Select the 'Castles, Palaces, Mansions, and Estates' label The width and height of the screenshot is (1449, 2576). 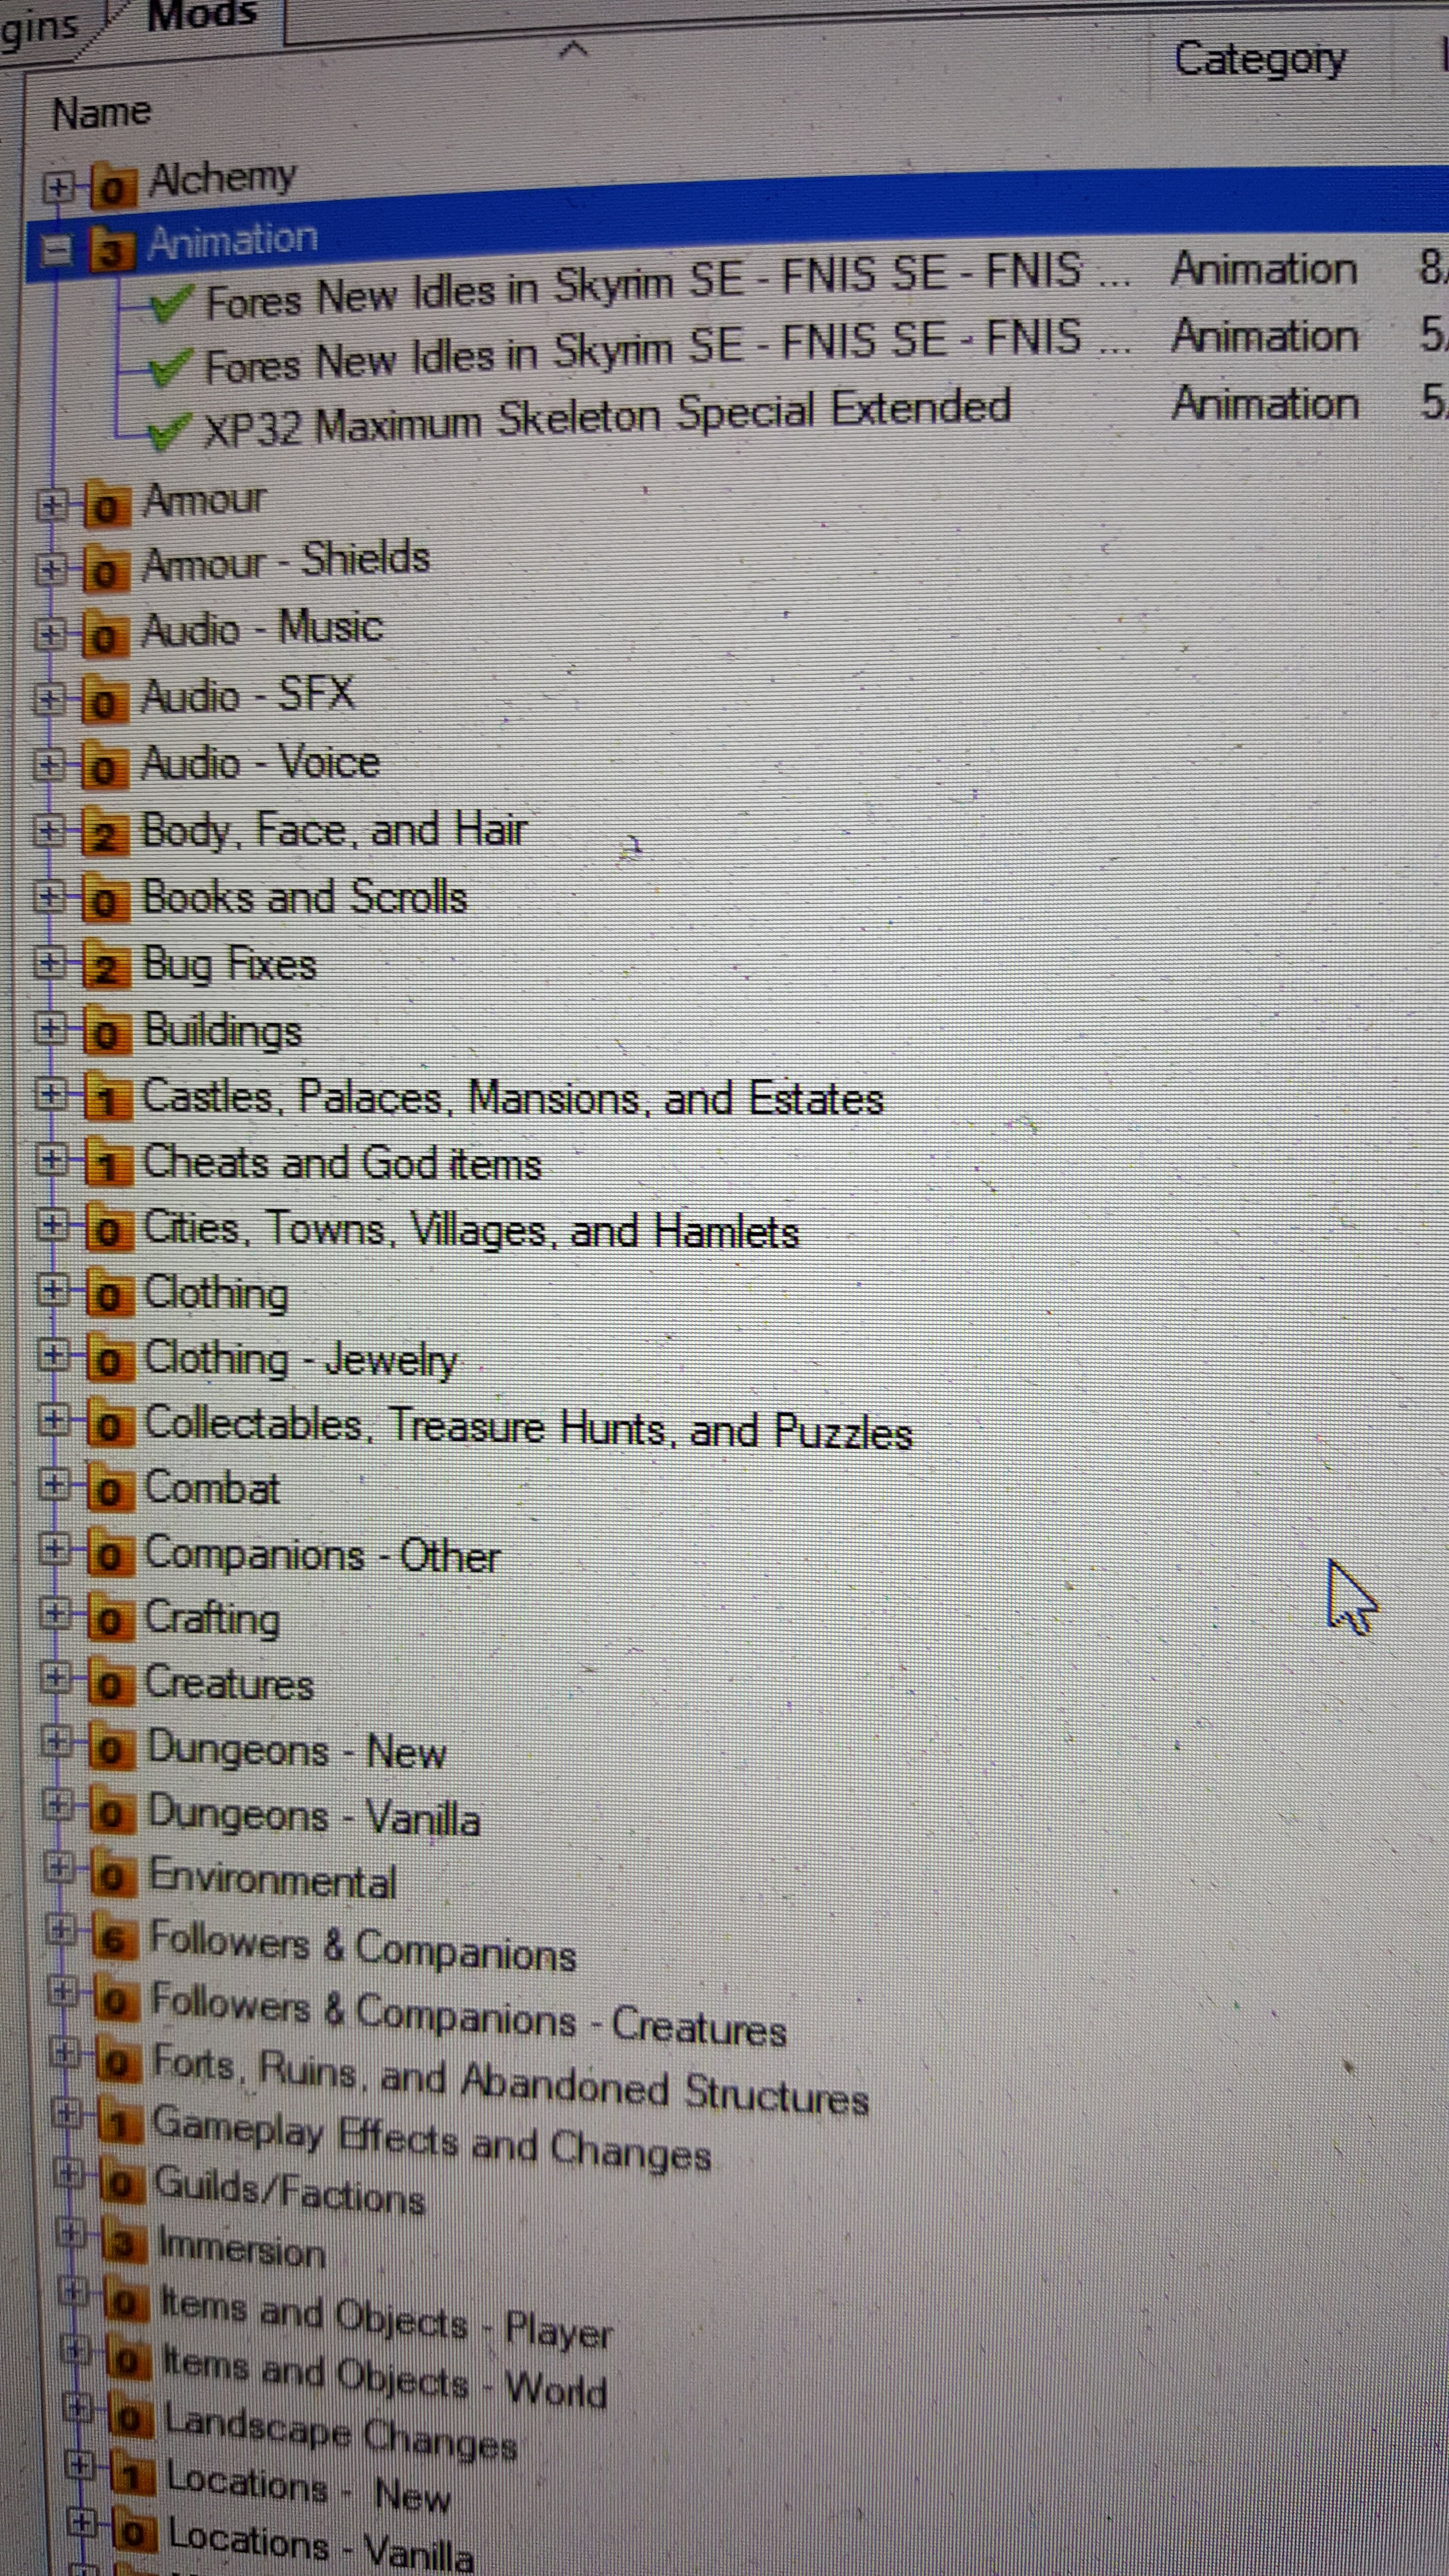pyautogui.click(x=513, y=1098)
